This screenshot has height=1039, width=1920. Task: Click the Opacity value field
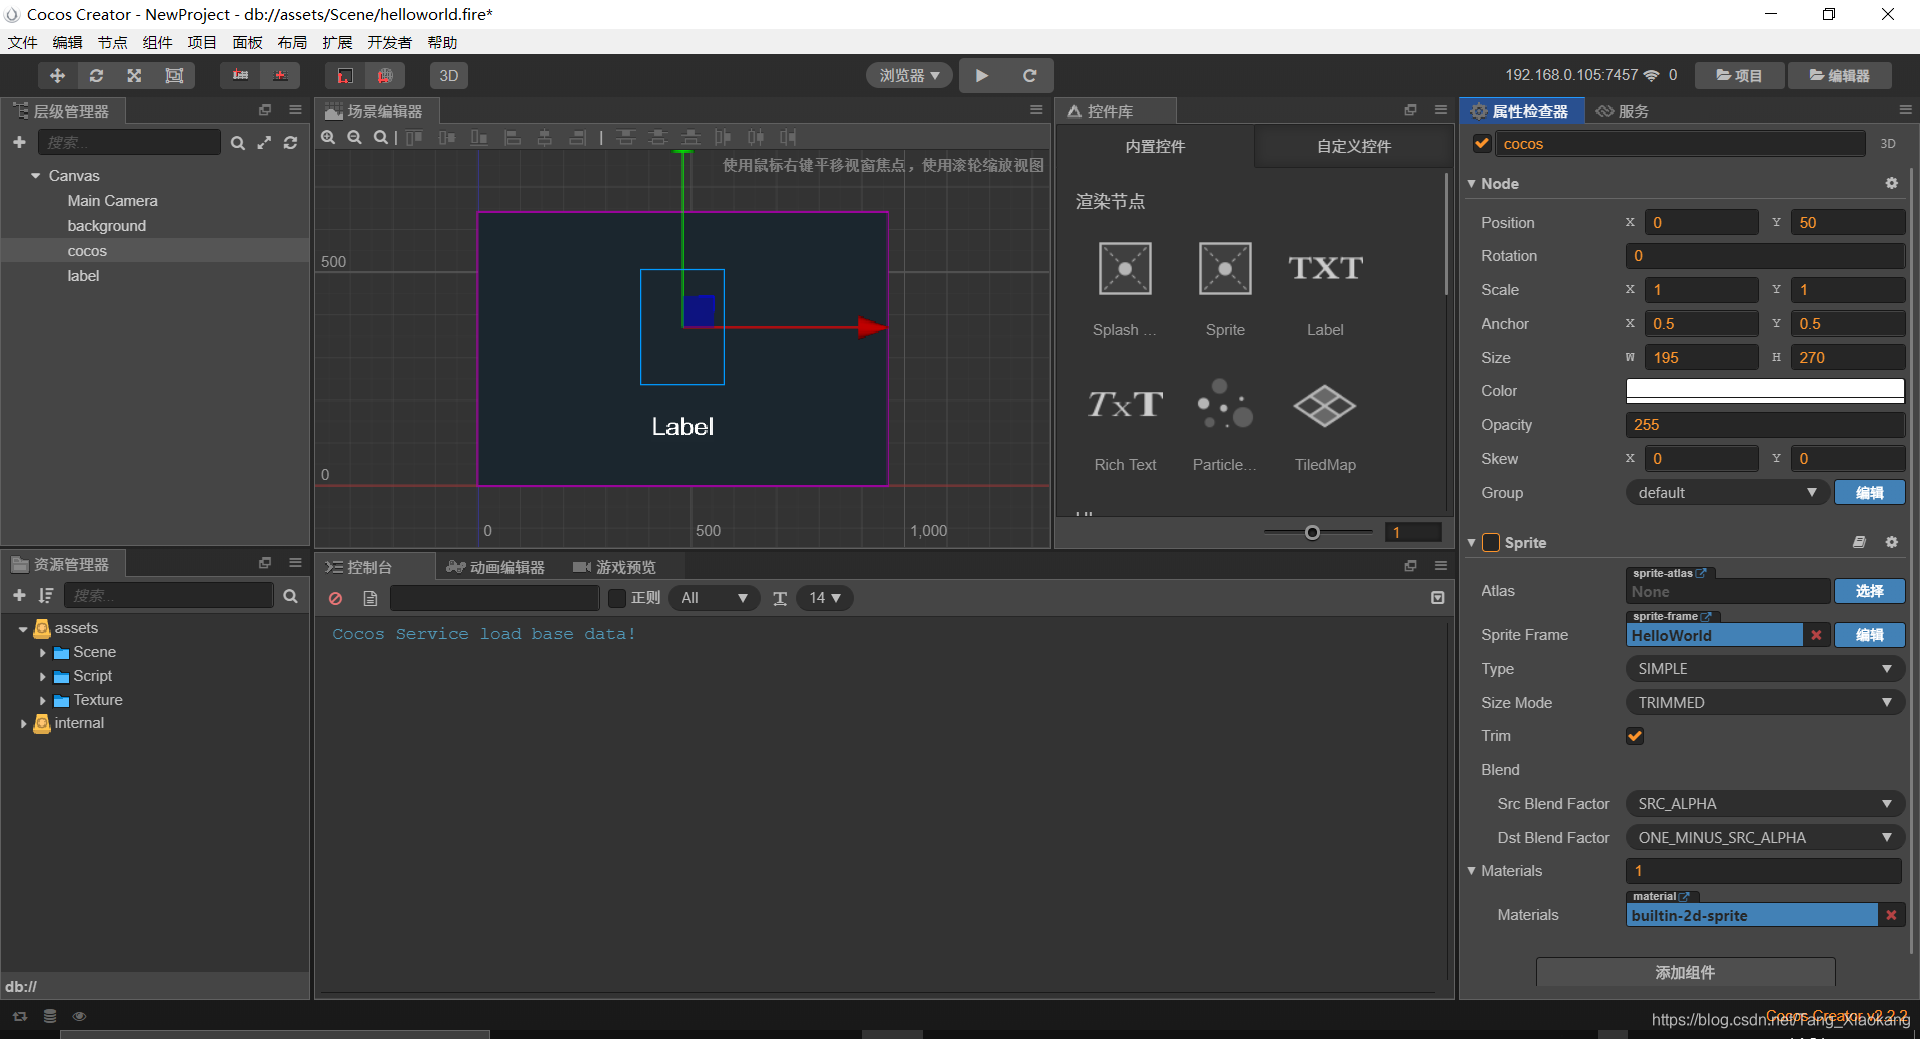[1765, 425]
